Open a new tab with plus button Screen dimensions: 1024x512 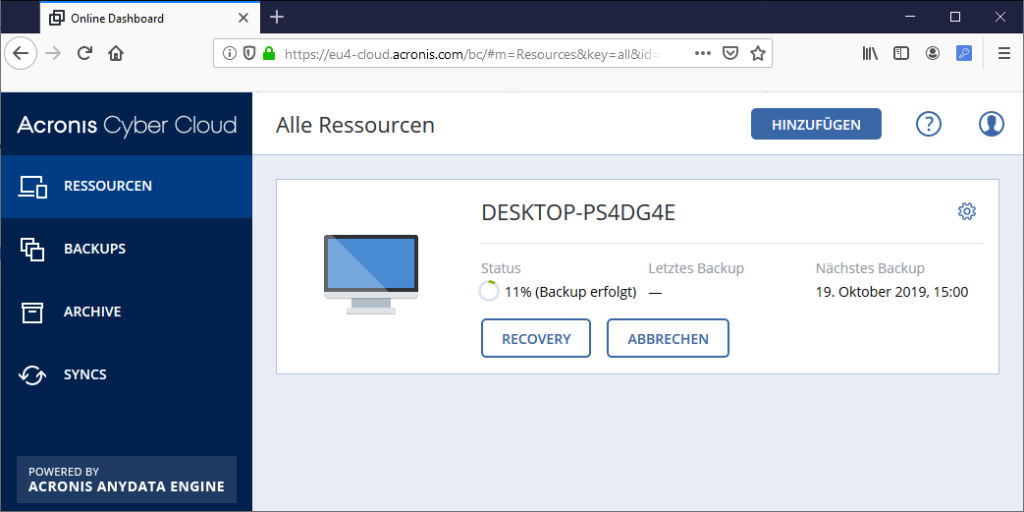277,18
